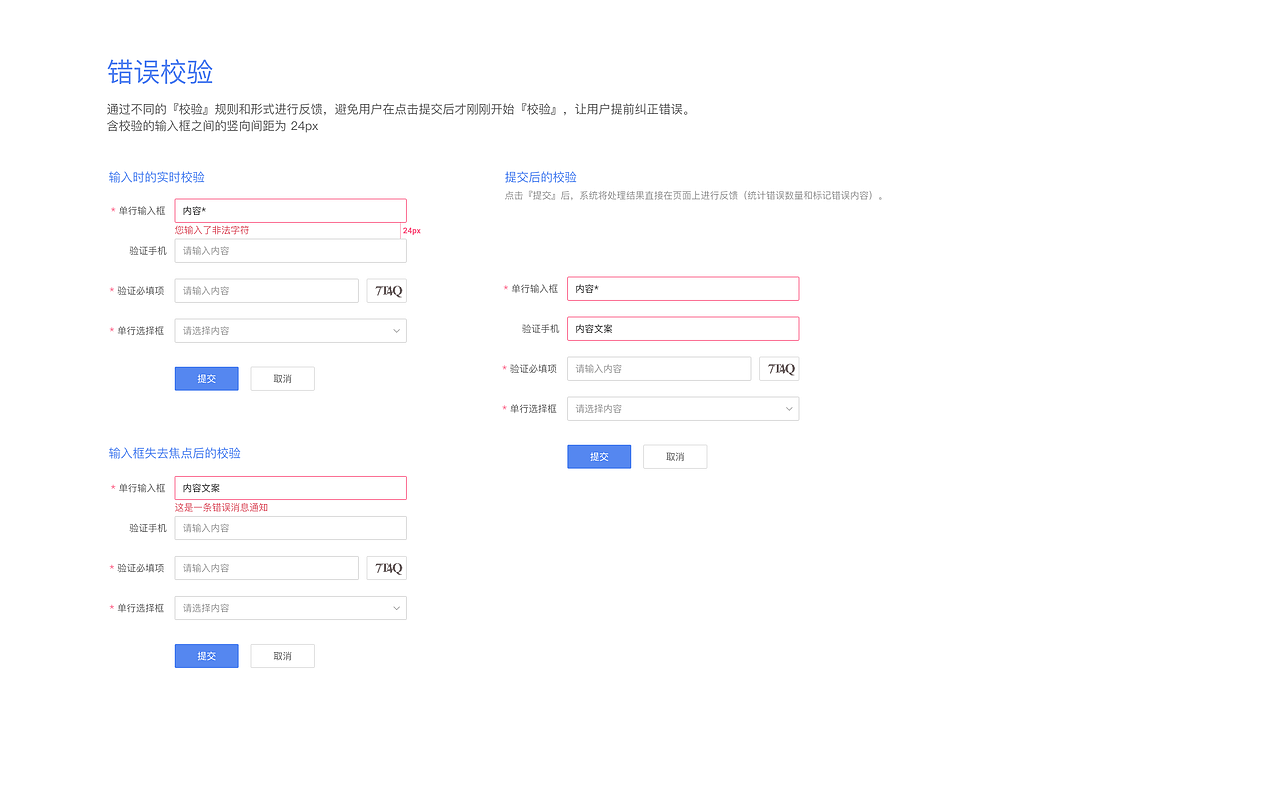The image size is (1280, 796).
Task: Cancel the 输入框失去焦点后的校验 form via 取消
Action: 282,656
